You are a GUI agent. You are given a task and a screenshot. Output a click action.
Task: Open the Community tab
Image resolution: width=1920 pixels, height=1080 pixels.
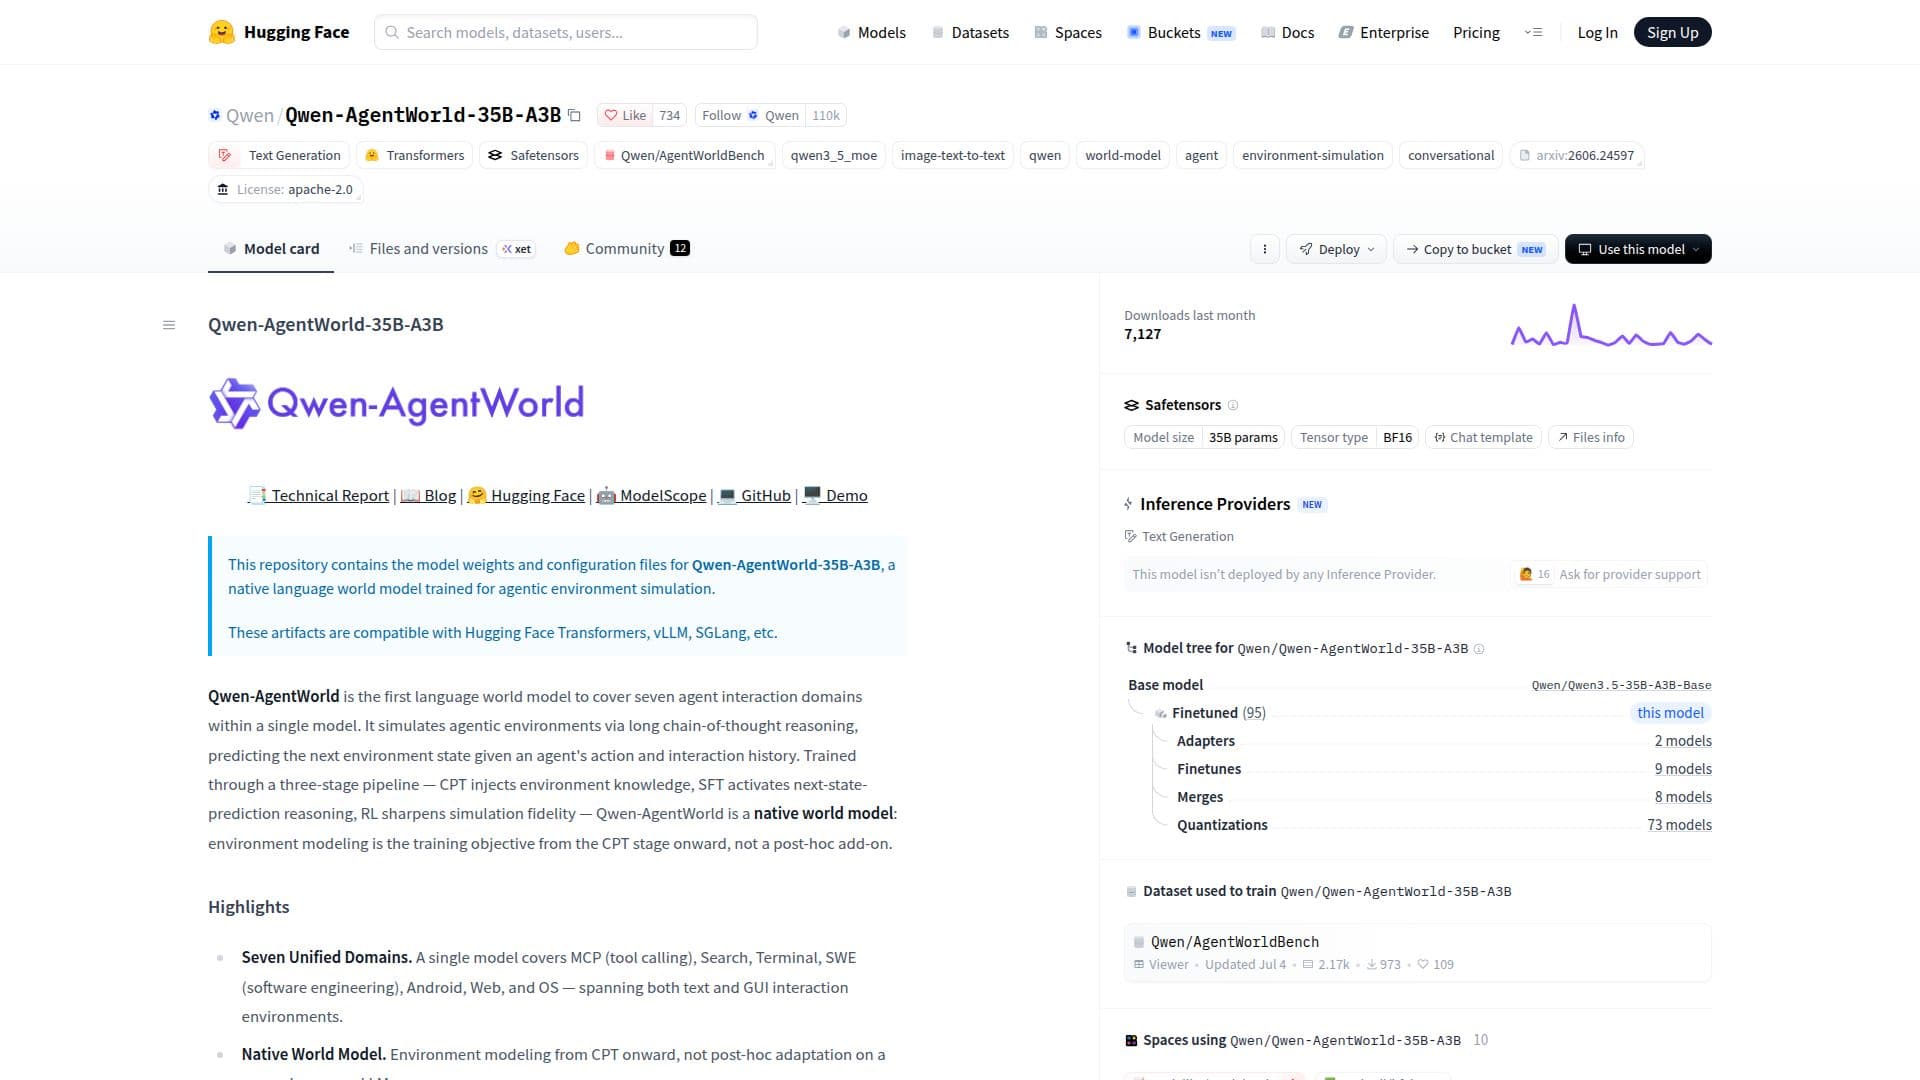626,248
